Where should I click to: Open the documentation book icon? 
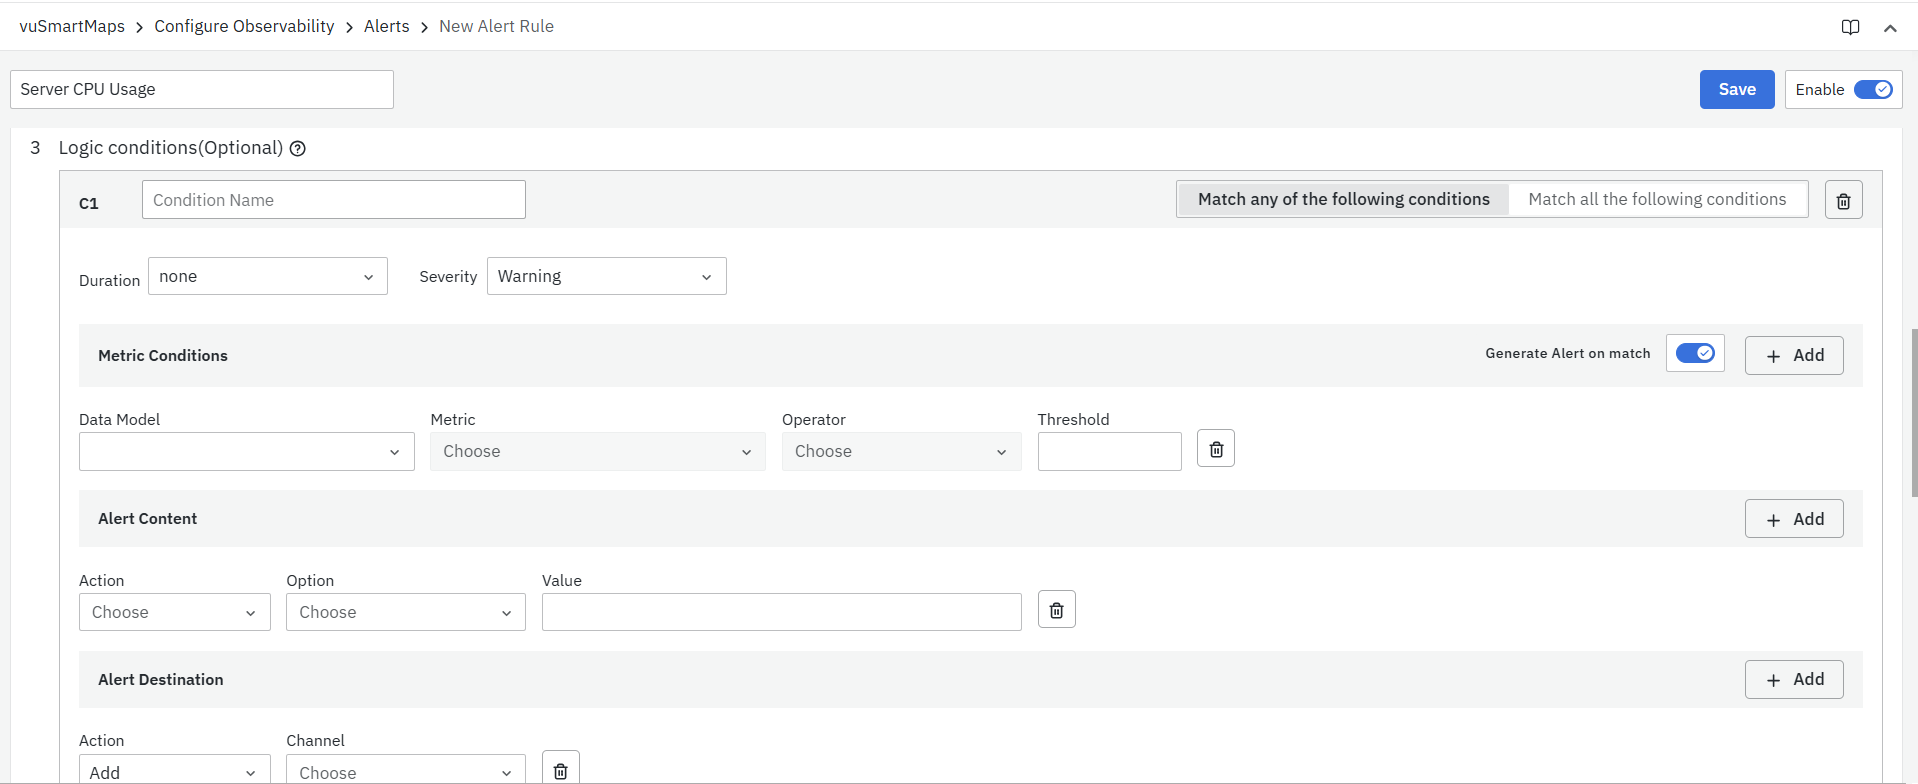coord(1850,27)
